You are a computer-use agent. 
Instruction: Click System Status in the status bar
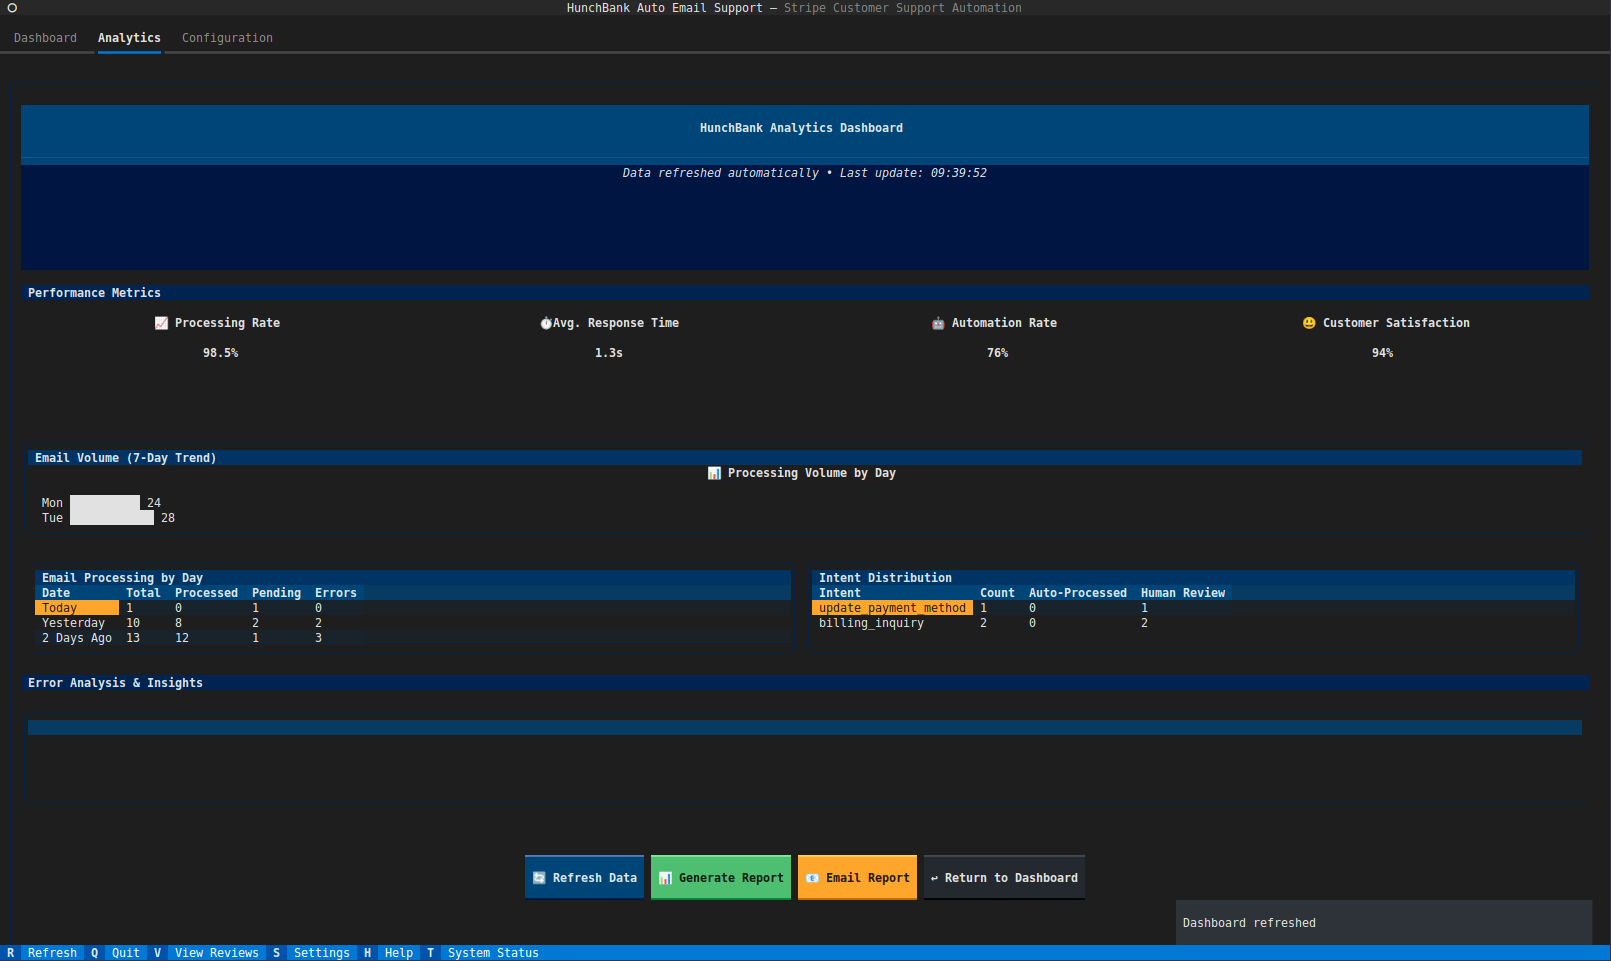tap(492, 952)
